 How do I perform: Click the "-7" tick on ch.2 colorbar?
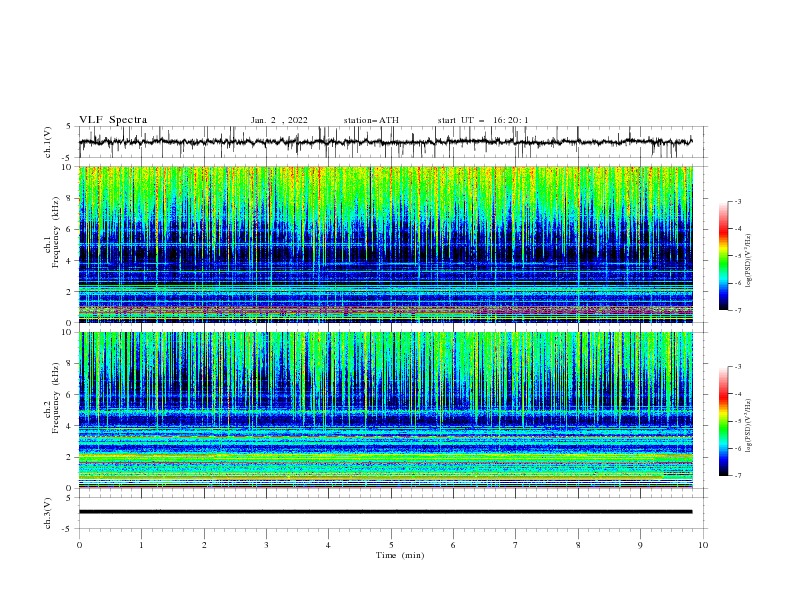point(738,476)
